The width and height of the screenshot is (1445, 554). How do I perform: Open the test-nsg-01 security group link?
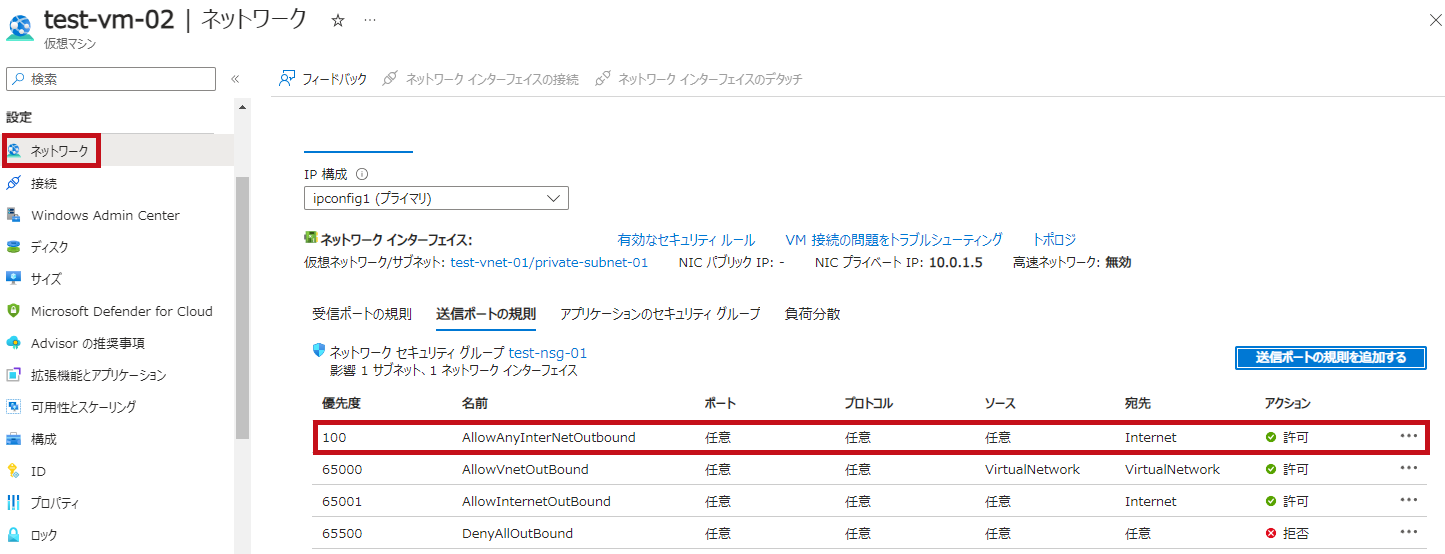coord(548,353)
